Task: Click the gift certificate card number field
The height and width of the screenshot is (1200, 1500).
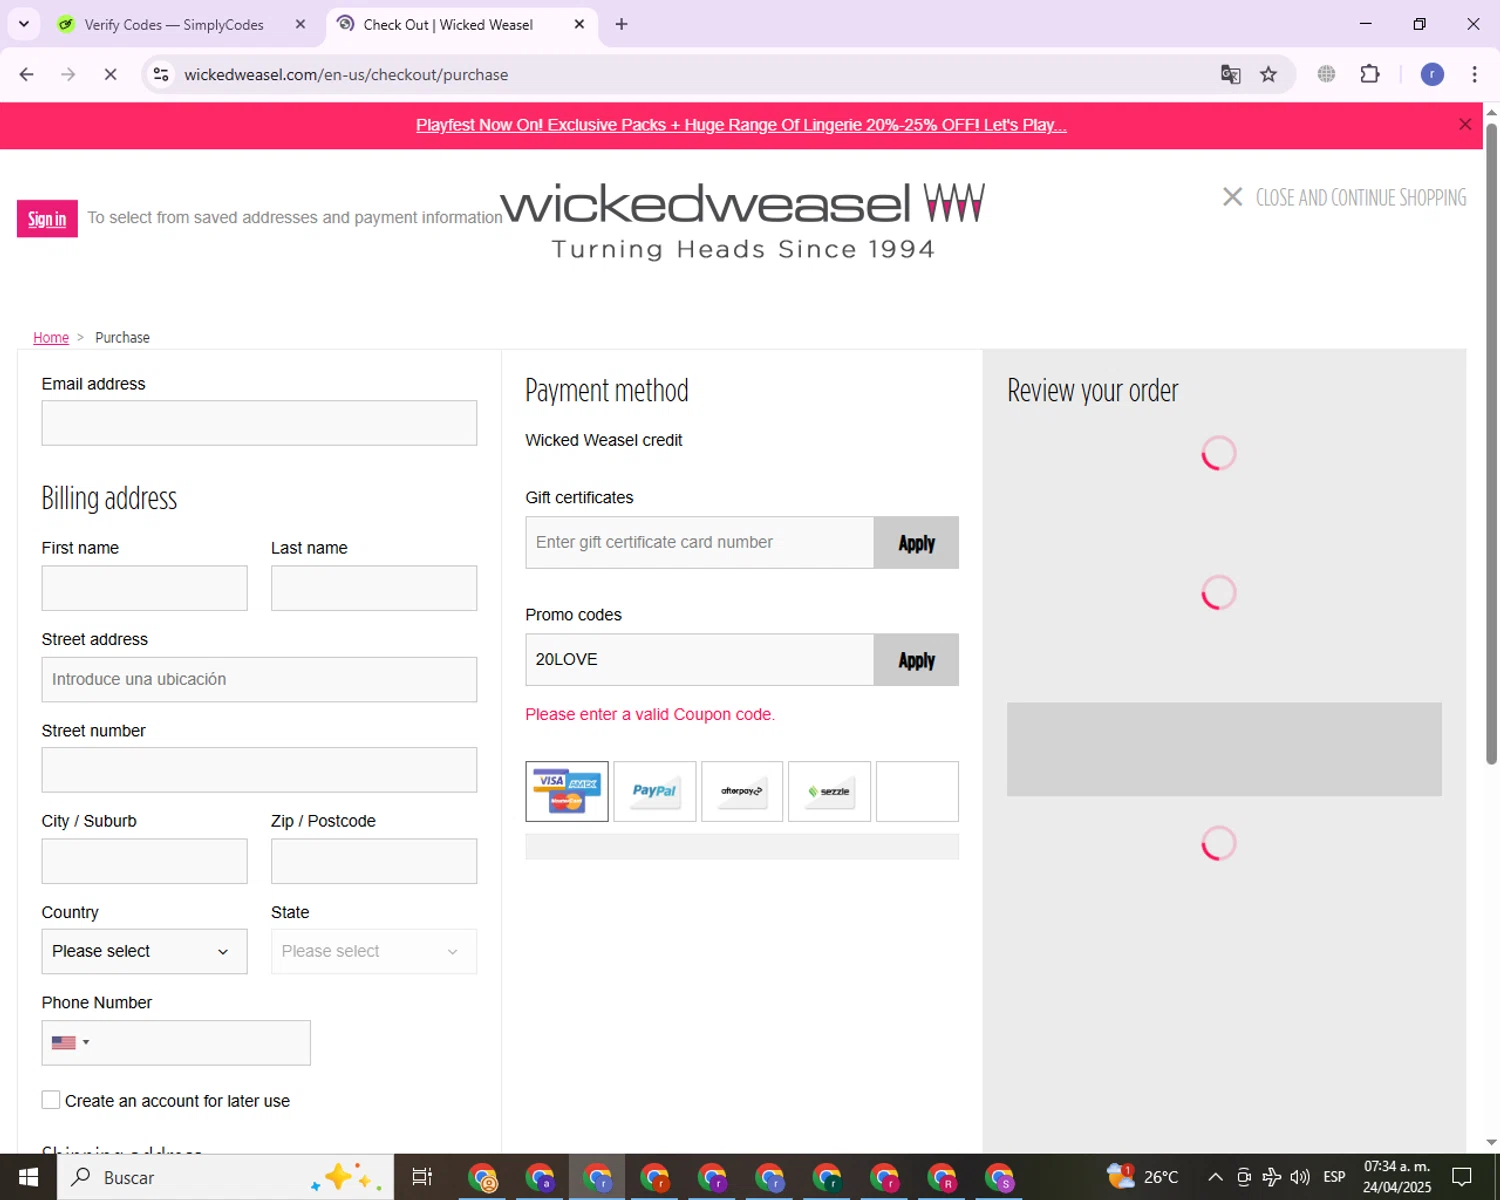Action: 700,542
